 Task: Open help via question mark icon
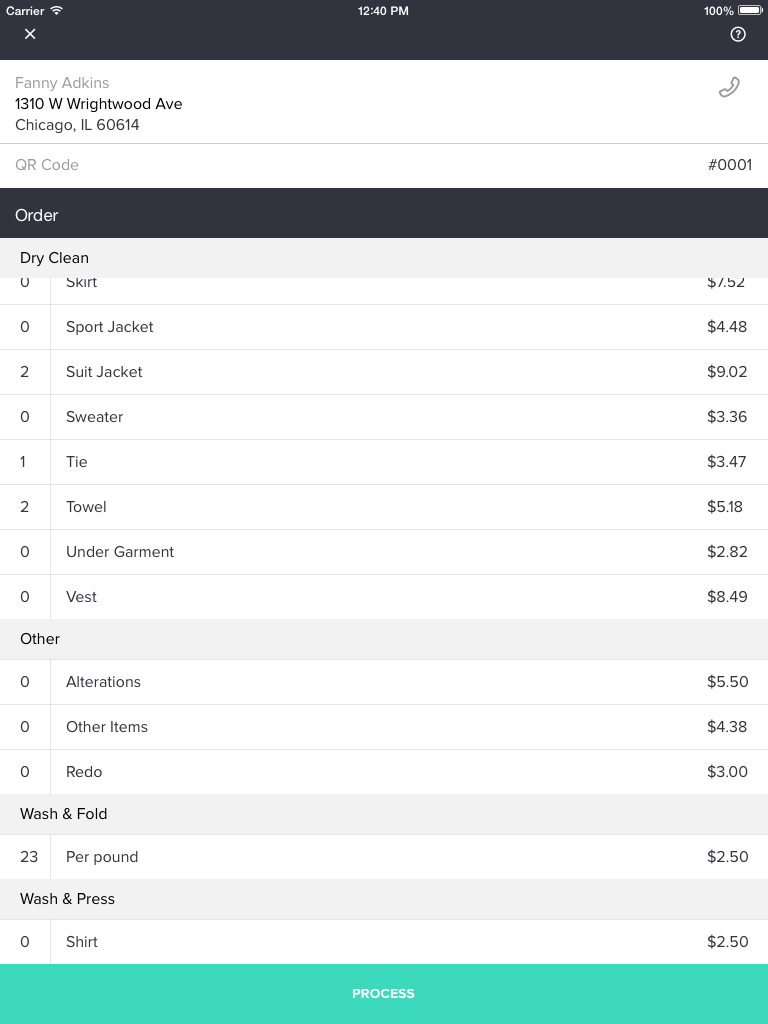(x=738, y=35)
